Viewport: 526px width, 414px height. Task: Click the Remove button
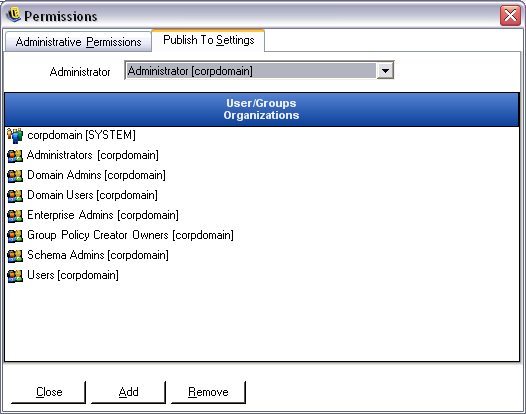click(x=208, y=392)
